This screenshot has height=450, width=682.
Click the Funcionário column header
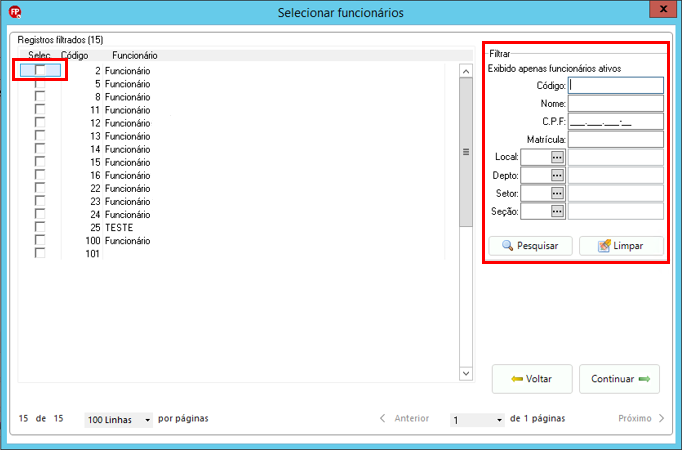point(135,55)
